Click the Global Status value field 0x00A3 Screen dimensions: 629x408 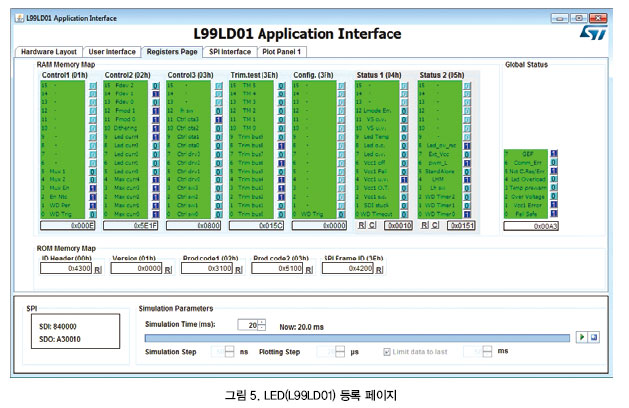tap(531, 226)
